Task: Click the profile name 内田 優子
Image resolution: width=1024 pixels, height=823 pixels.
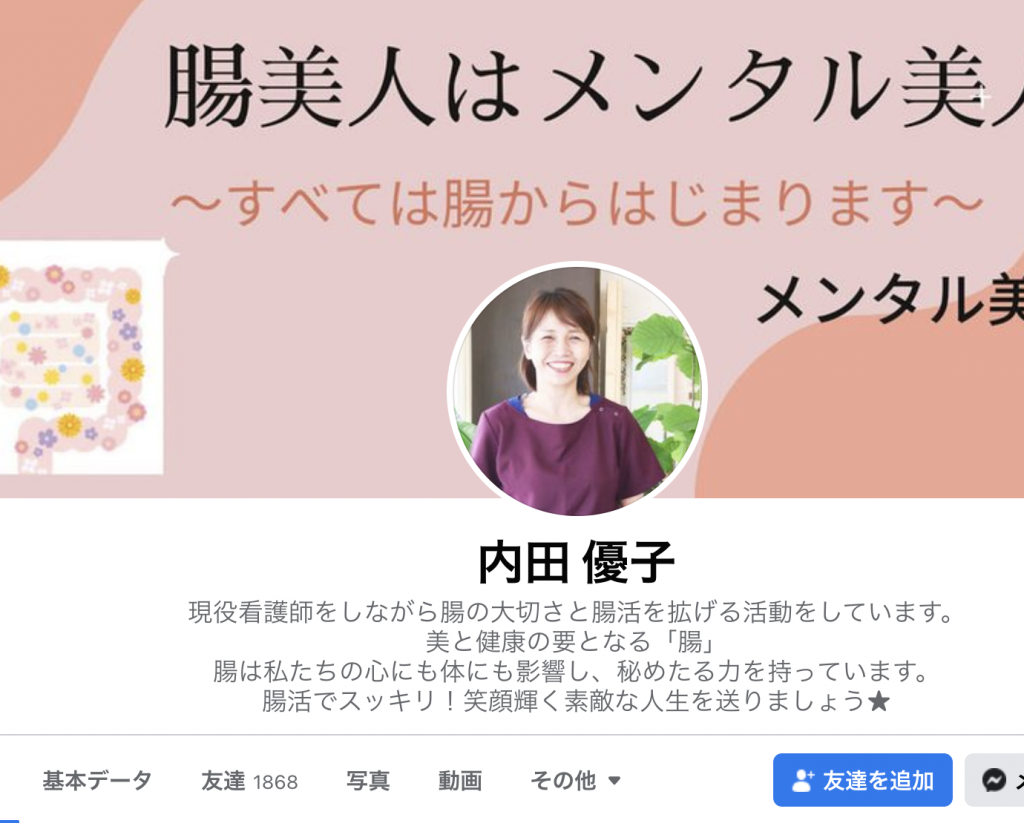Action: click(576, 562)
